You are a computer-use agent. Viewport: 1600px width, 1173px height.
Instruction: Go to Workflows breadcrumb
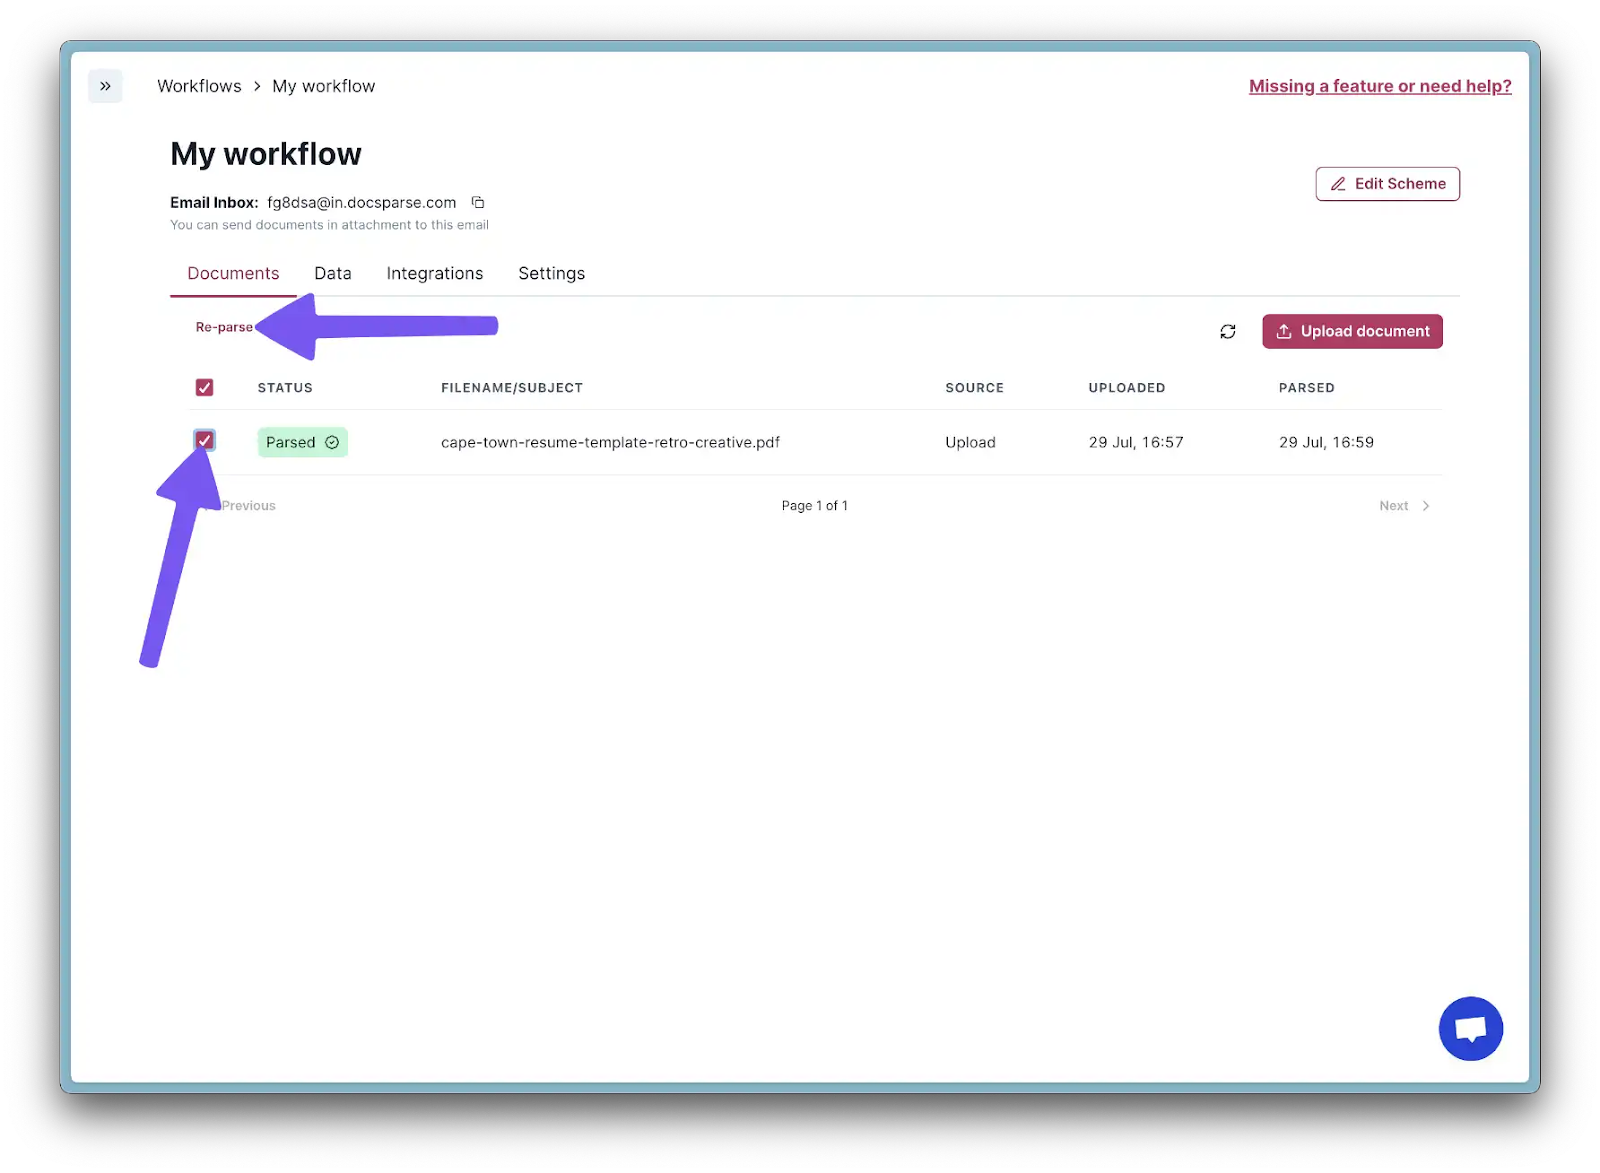(x=199, y=86)
